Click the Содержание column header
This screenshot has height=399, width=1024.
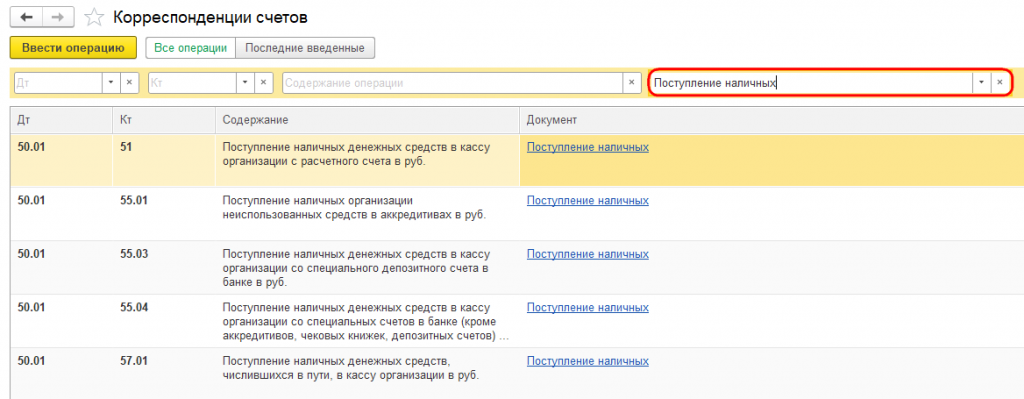[368, 121]
